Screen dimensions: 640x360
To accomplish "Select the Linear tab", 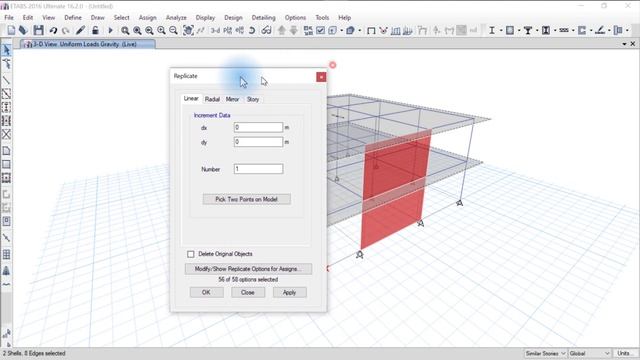I will click(191, 98).
